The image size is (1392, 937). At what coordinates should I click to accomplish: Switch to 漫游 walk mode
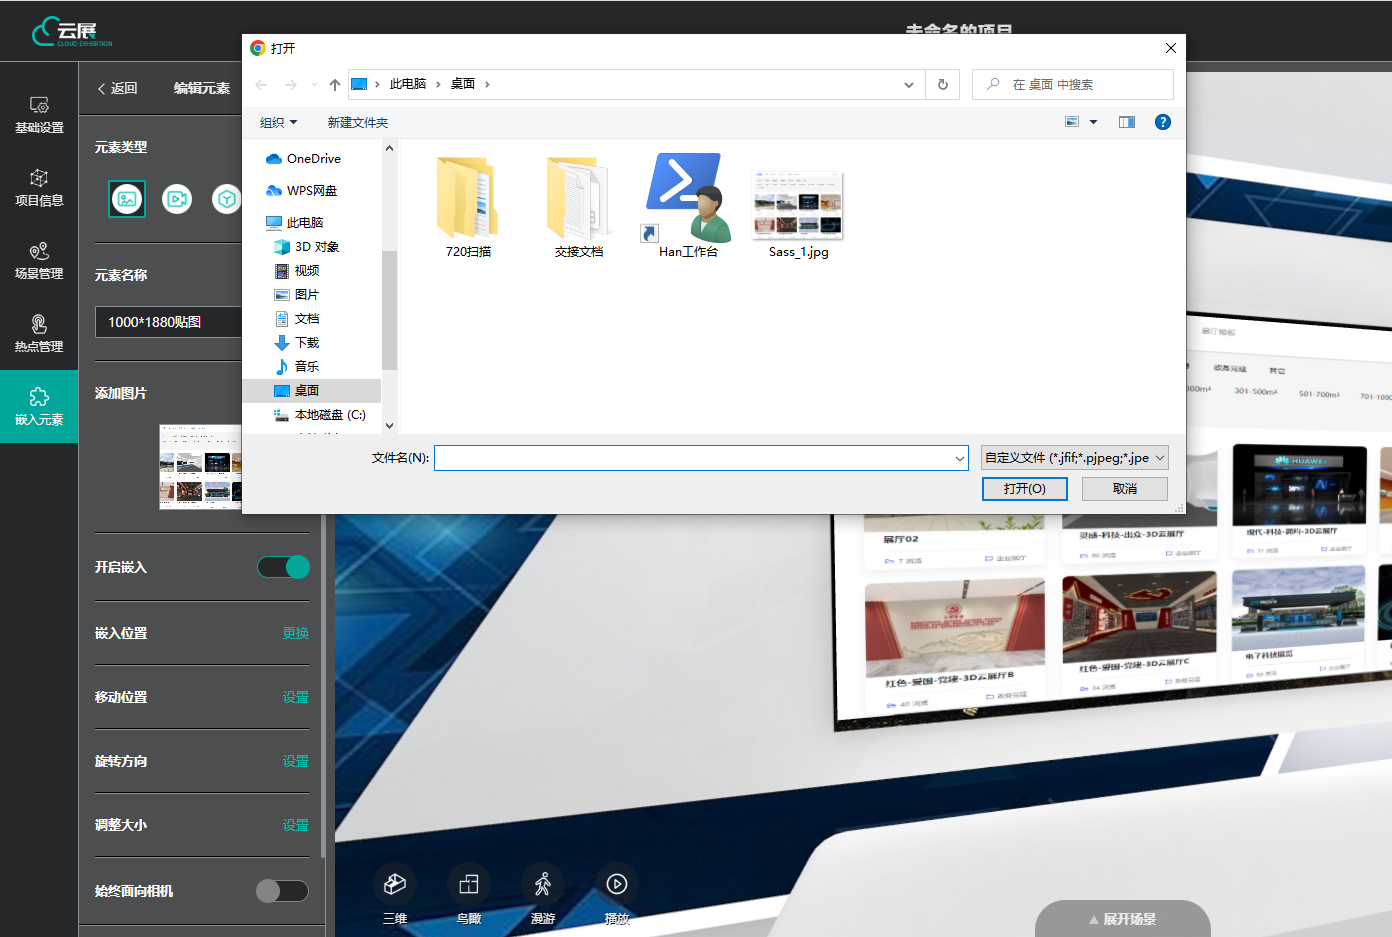click(543, 884)
